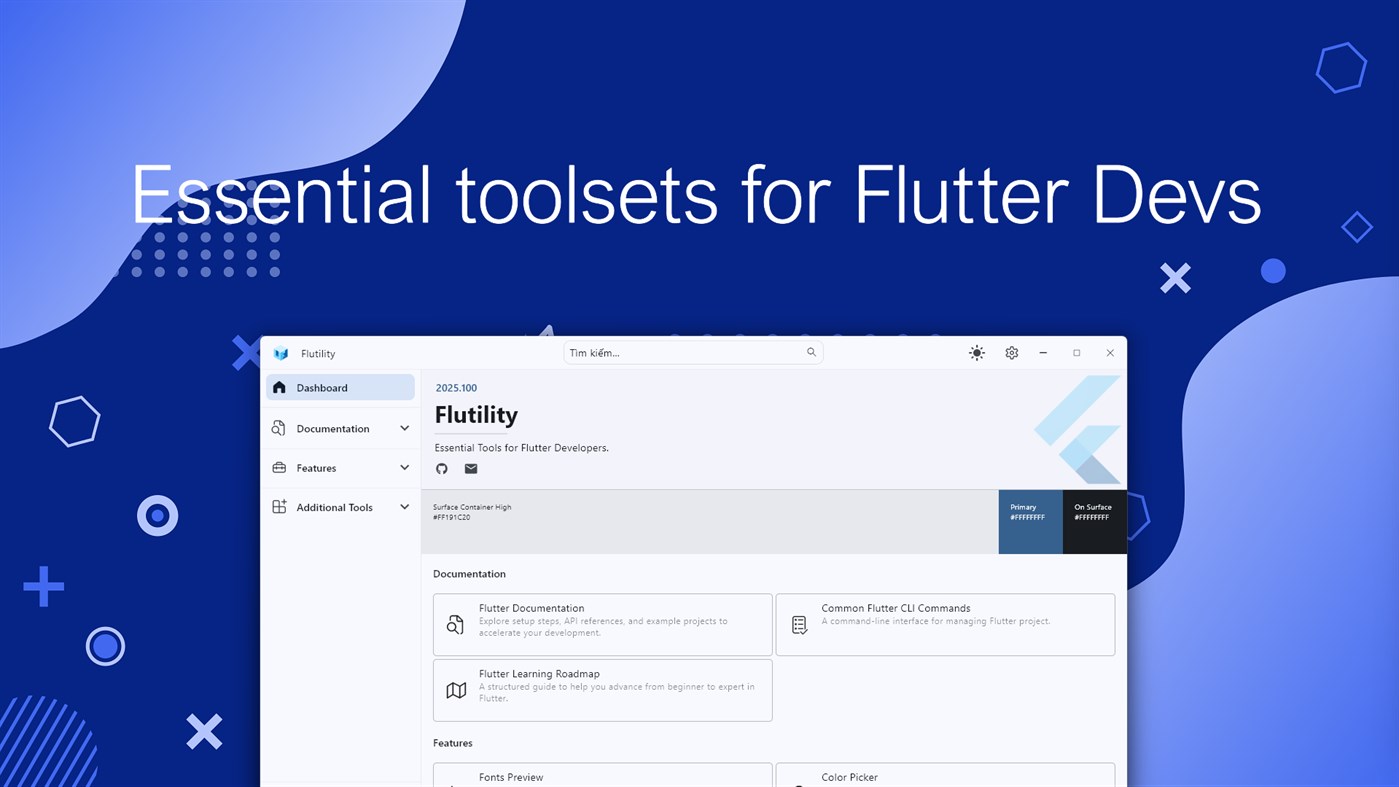Select Documentation in the sidebar
This screenshot has height=787, width=1399.
[340, 428]
